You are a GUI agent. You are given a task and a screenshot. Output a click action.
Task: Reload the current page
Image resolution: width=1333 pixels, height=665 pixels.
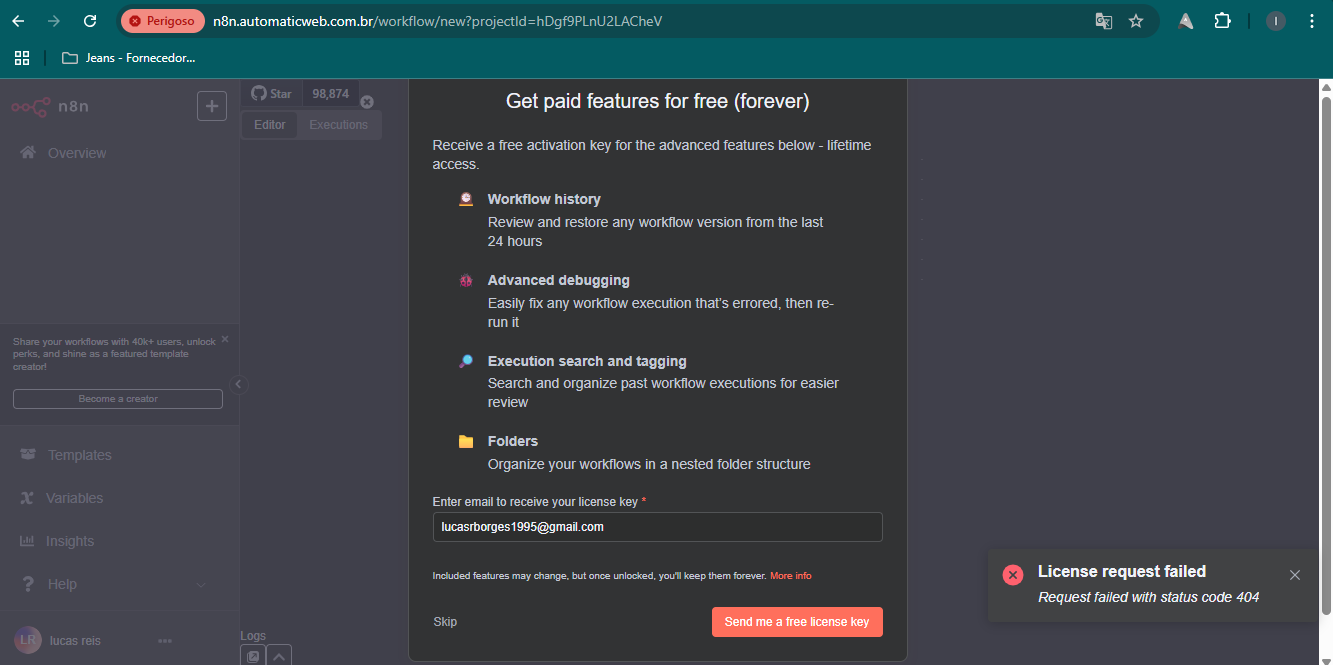[90, 21]
